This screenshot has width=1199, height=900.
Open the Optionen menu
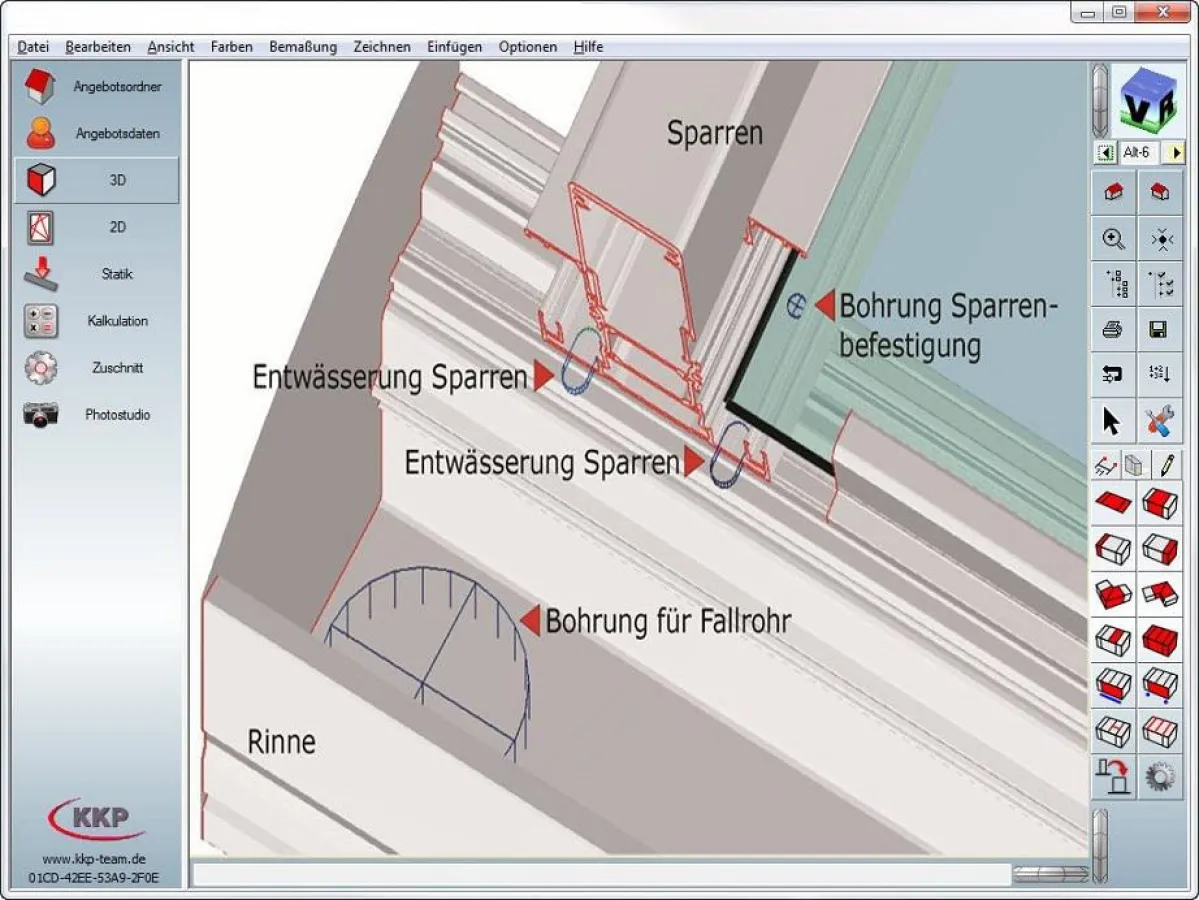pyautogui.click(x=527, y=46)
